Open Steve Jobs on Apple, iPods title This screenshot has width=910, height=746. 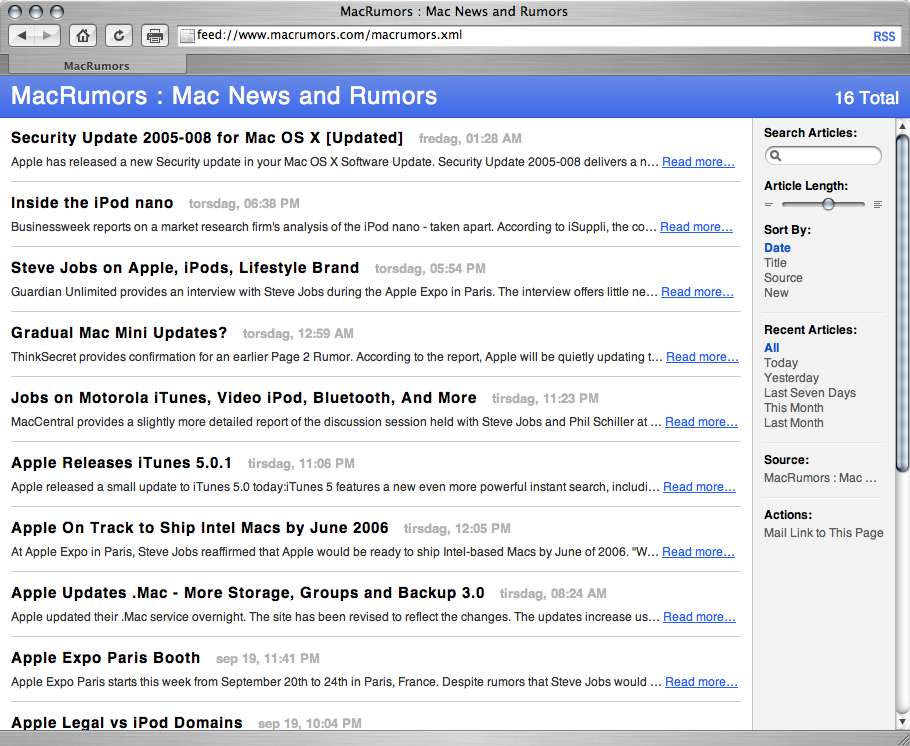point(185,268)
